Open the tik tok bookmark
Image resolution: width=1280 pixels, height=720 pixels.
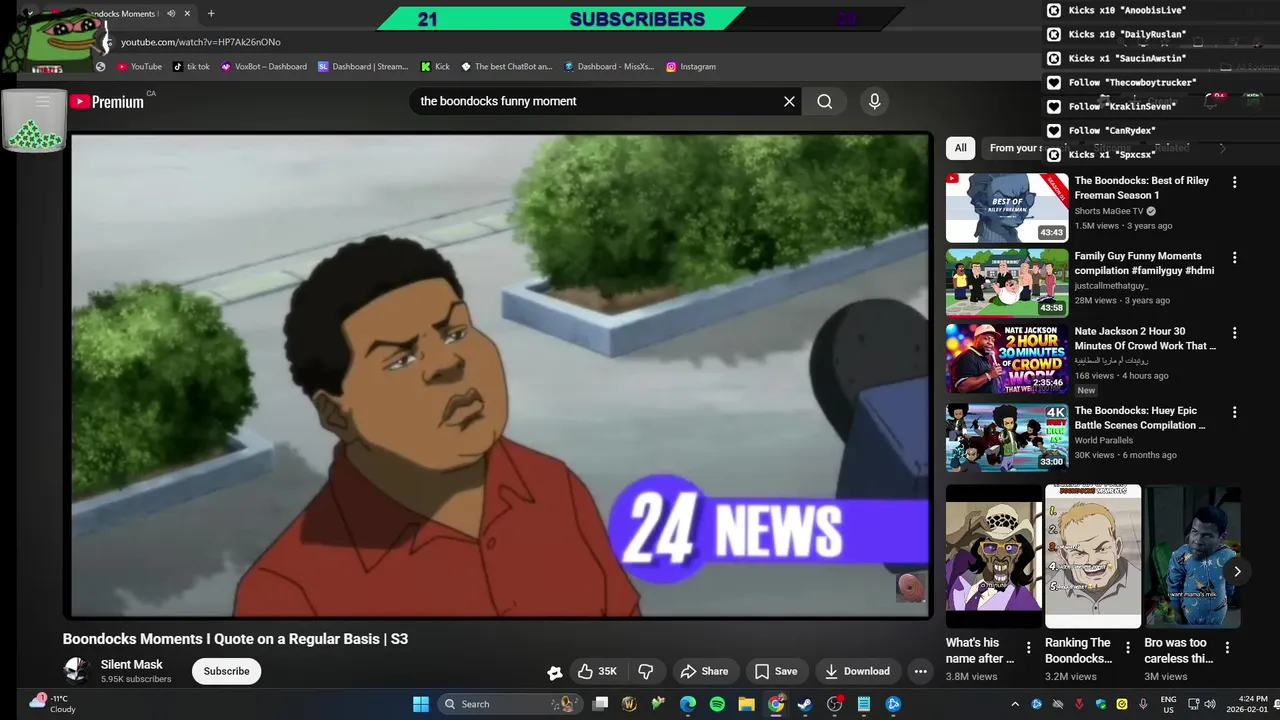point(191,67)
